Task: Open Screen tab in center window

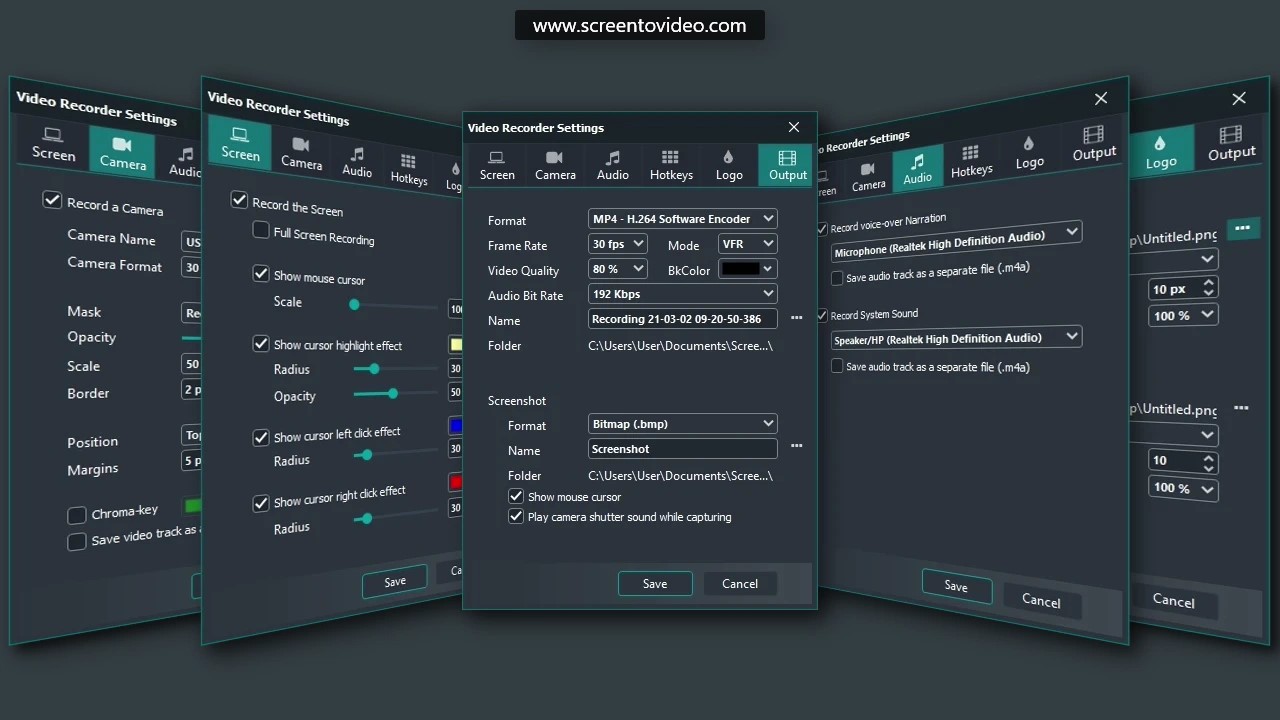Action: [497, 165]
